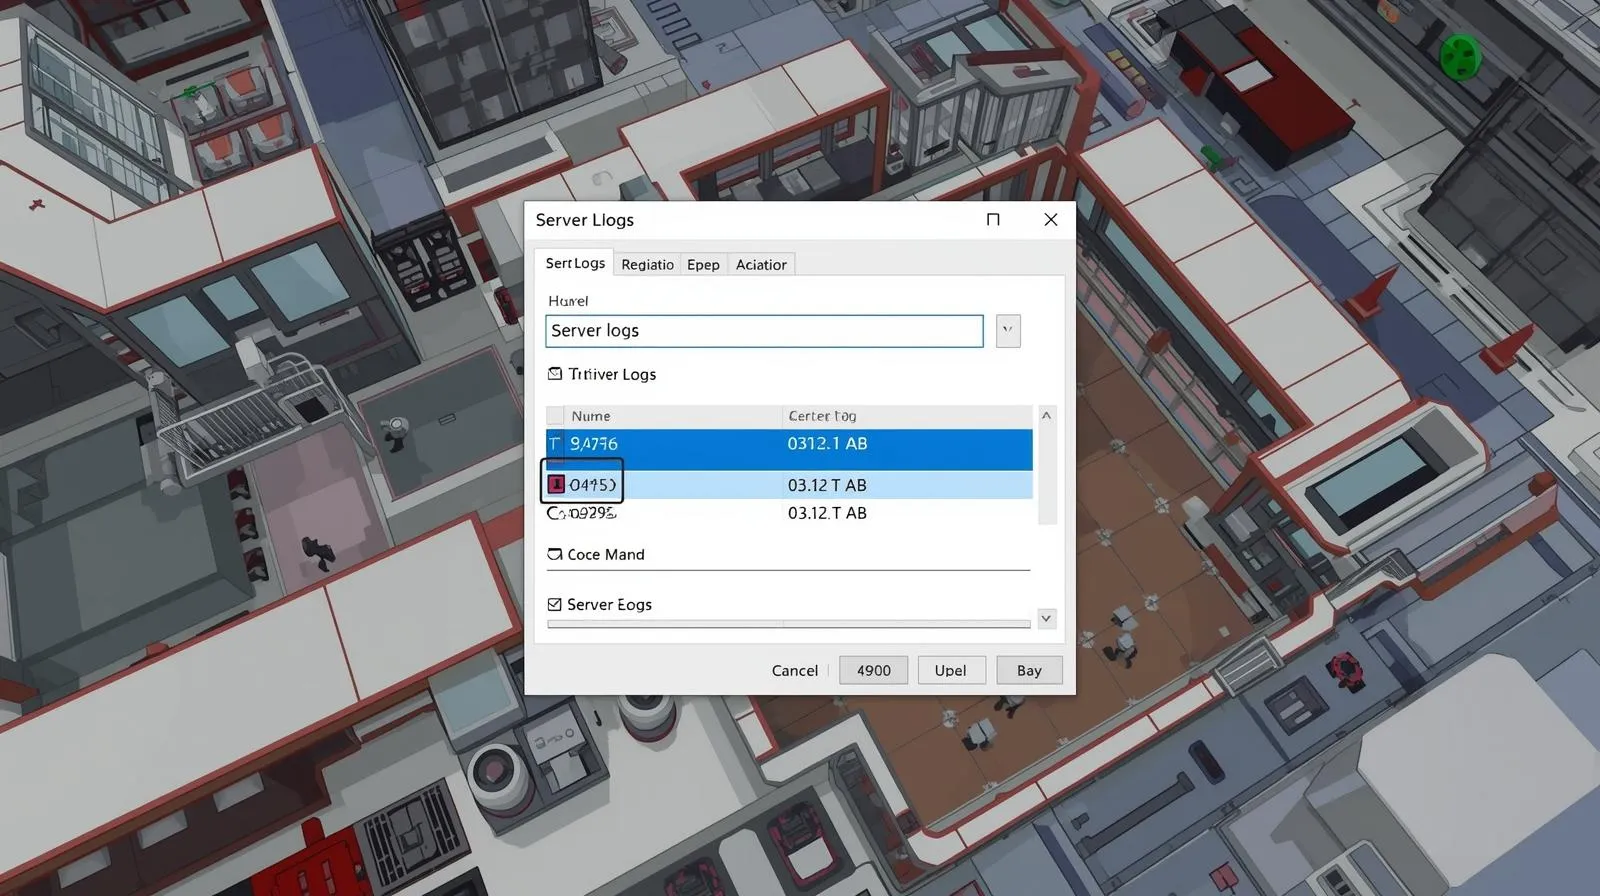Click the up arrow of the log list scrollbar
This screenshot has width=1600, height=896.
tap(1047, 415)
